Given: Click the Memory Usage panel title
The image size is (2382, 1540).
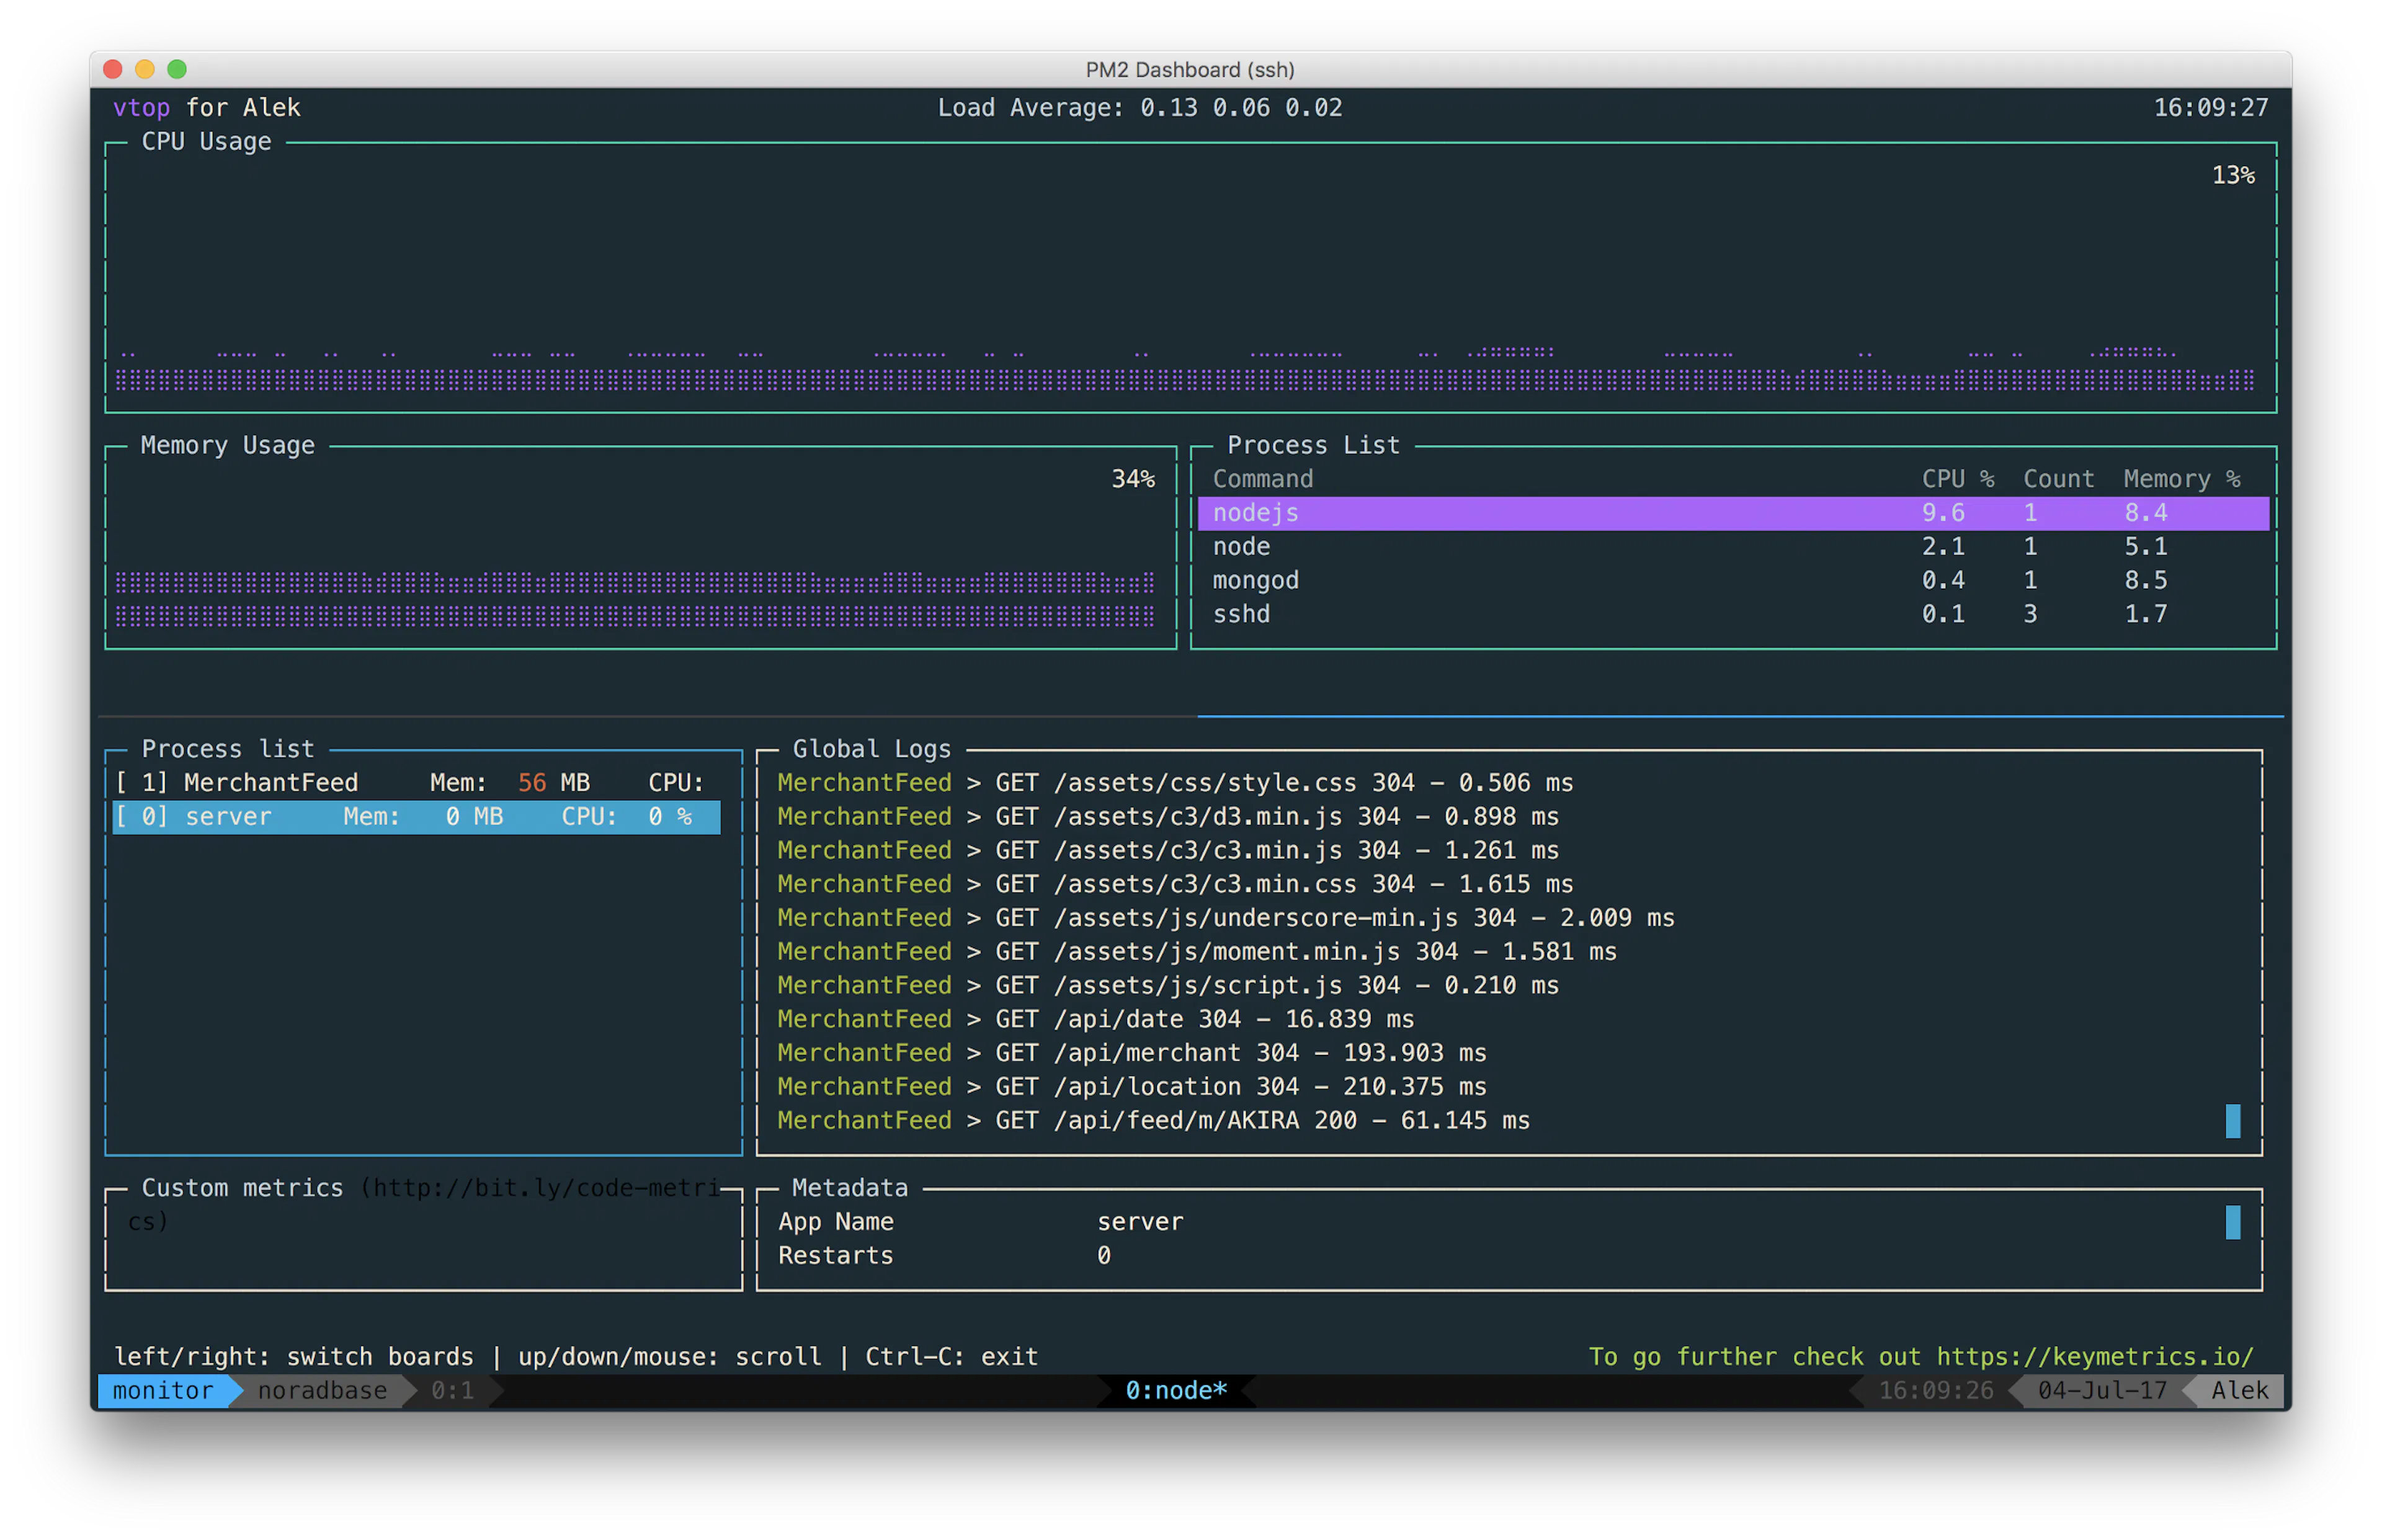Looking at the screenshot, I should (227, 446).
